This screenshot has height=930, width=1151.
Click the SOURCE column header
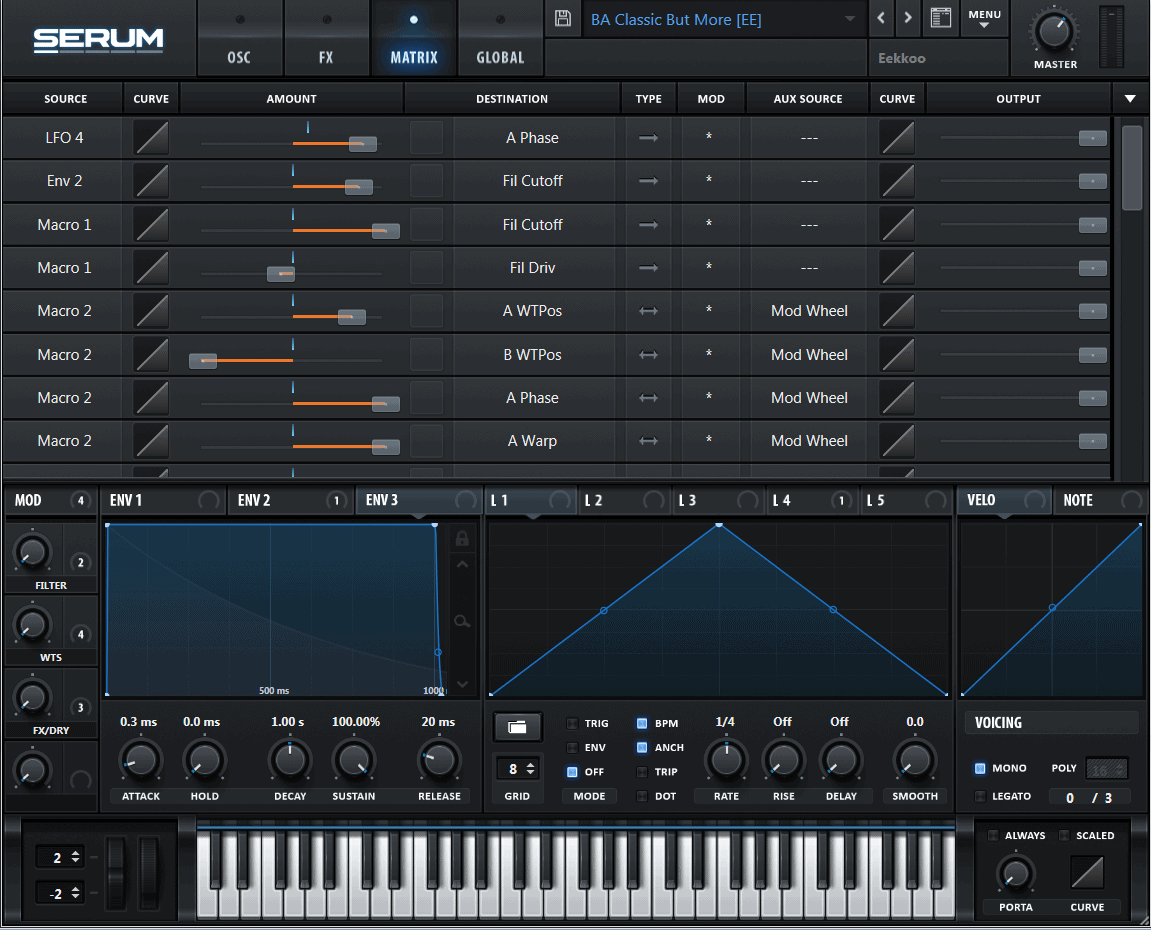click(x=65, y=99)
